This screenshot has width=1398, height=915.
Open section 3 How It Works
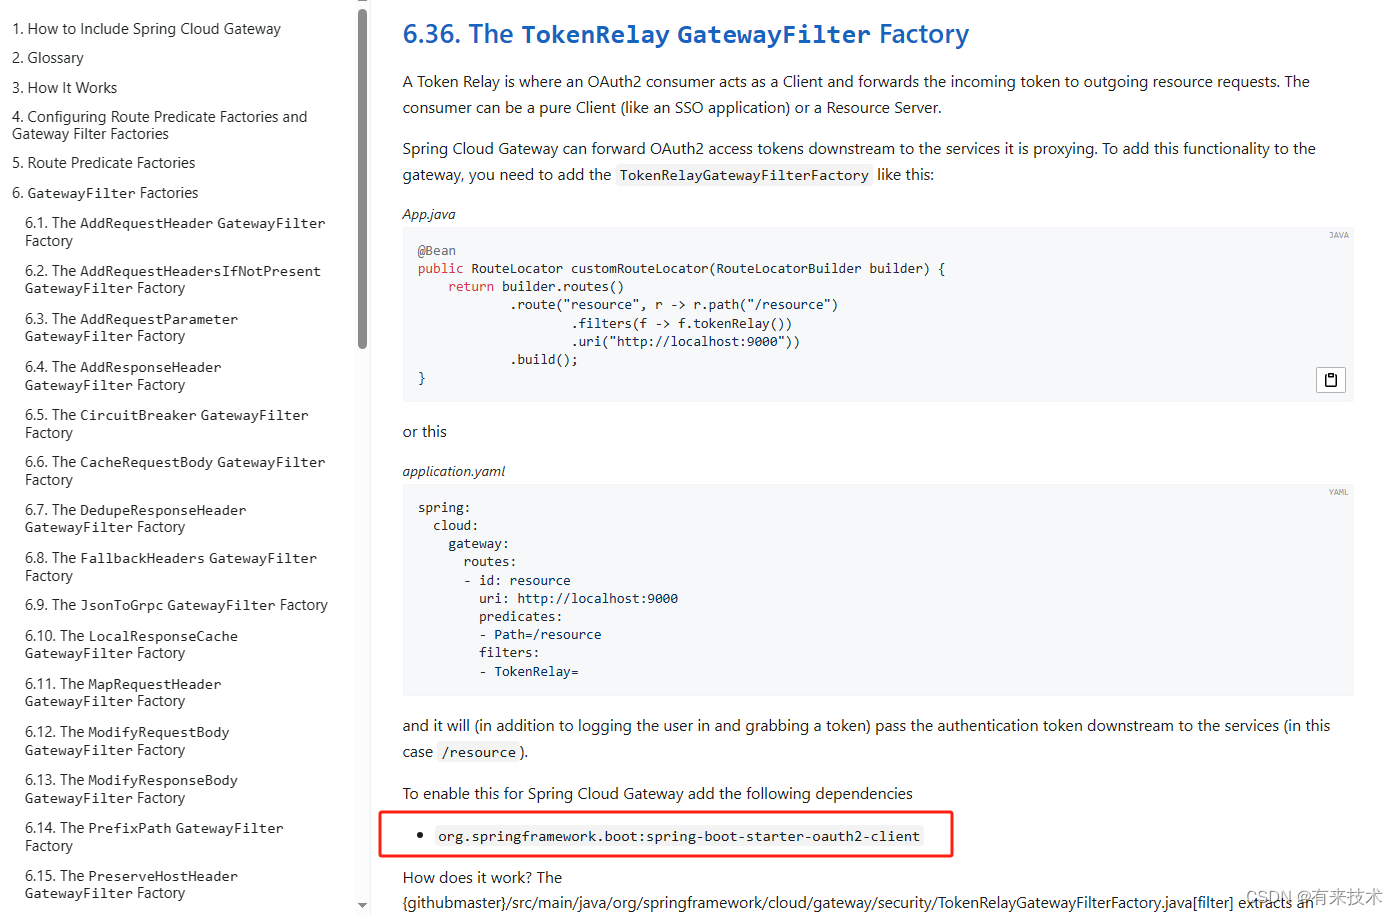point(64,87)
